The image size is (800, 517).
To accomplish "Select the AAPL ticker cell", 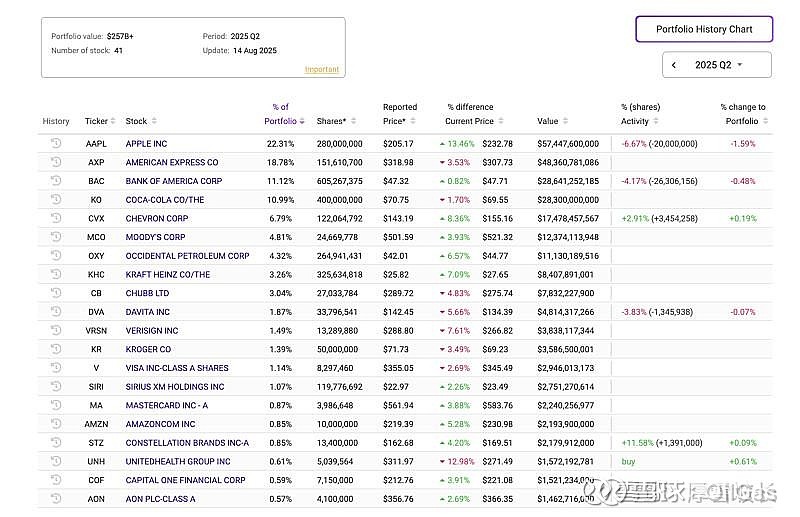I will point(96,144).
